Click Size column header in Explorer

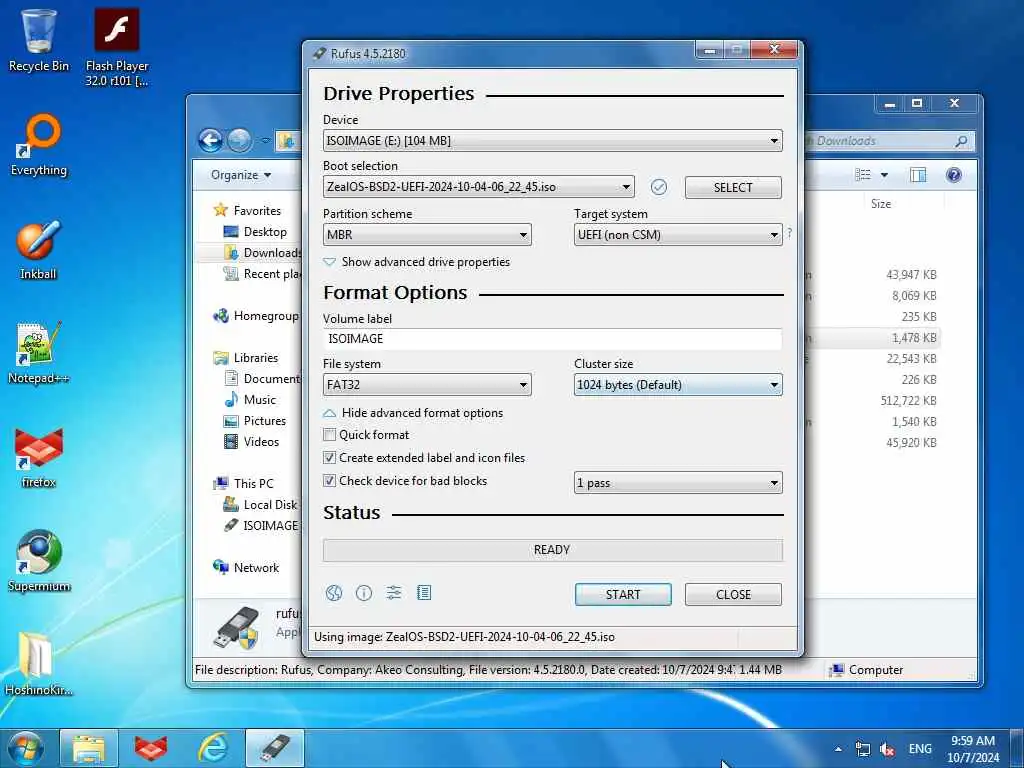click(x=880, y=204)
